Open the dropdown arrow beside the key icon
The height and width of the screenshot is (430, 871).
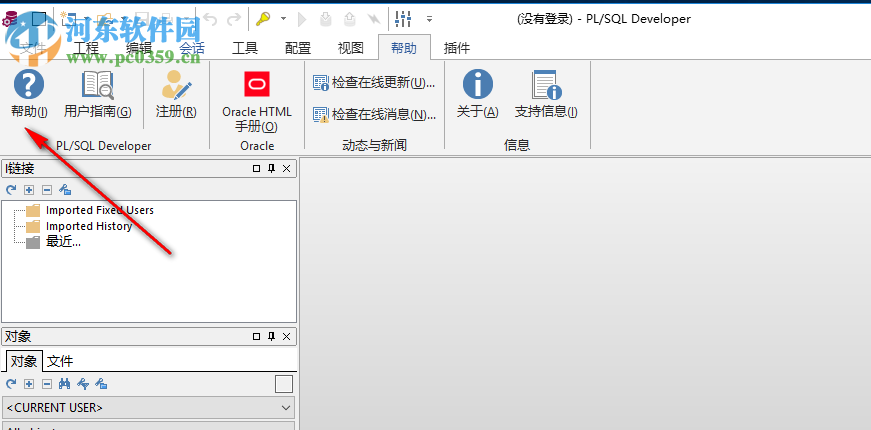click(x=283, y=19)
